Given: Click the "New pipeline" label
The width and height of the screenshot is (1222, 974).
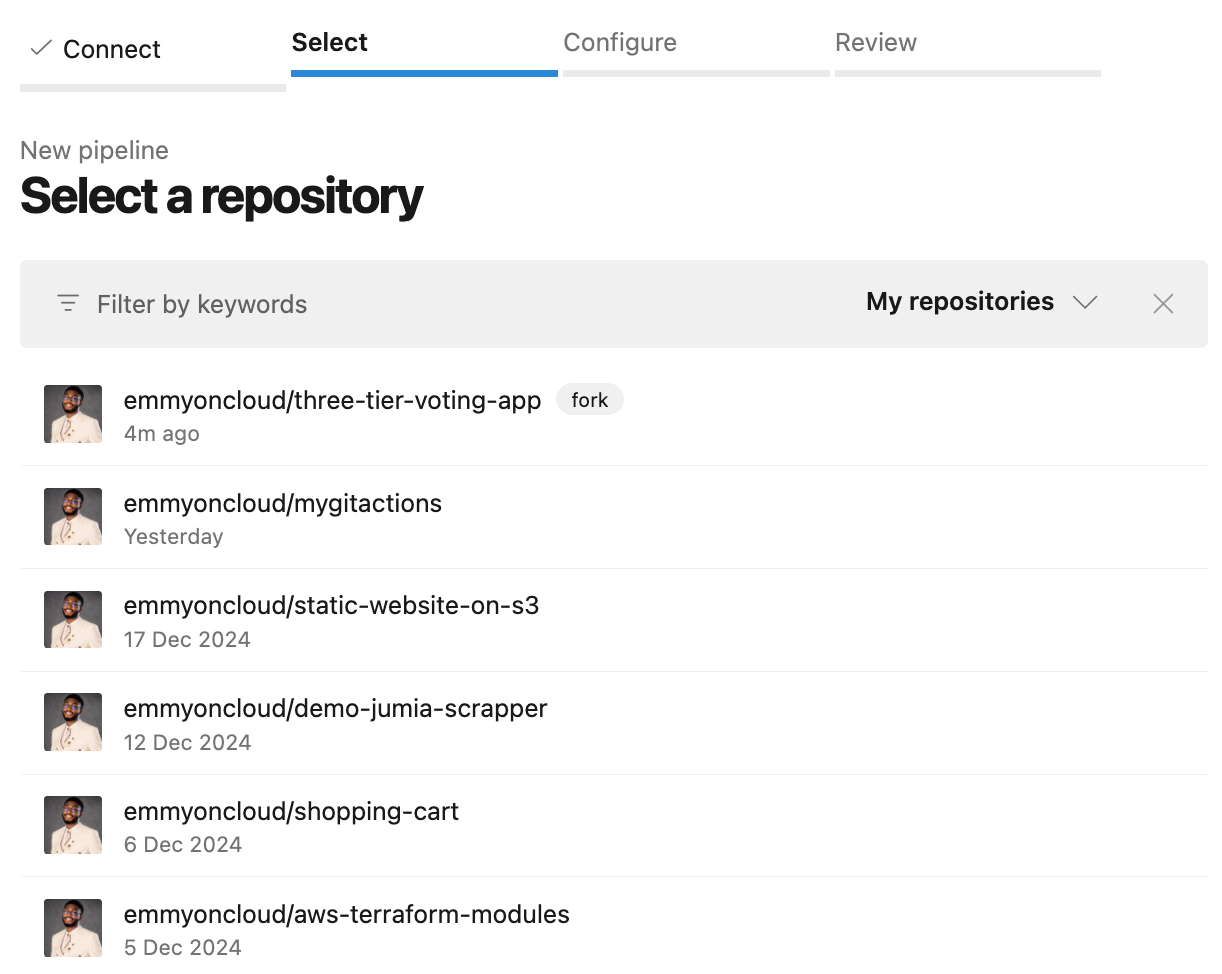Looking at the screenshot, I should click(94, 151).
